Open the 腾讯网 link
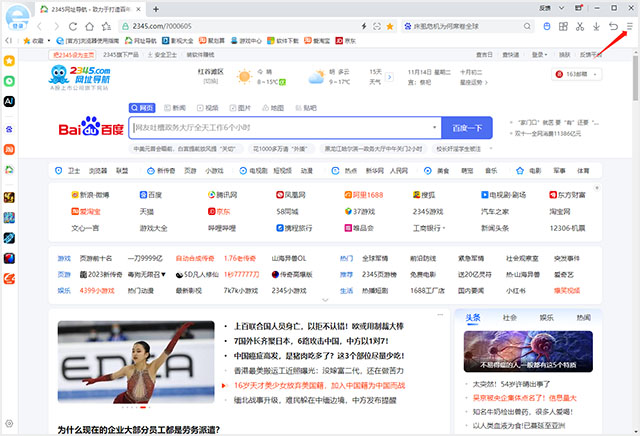 tap(222, 195)
